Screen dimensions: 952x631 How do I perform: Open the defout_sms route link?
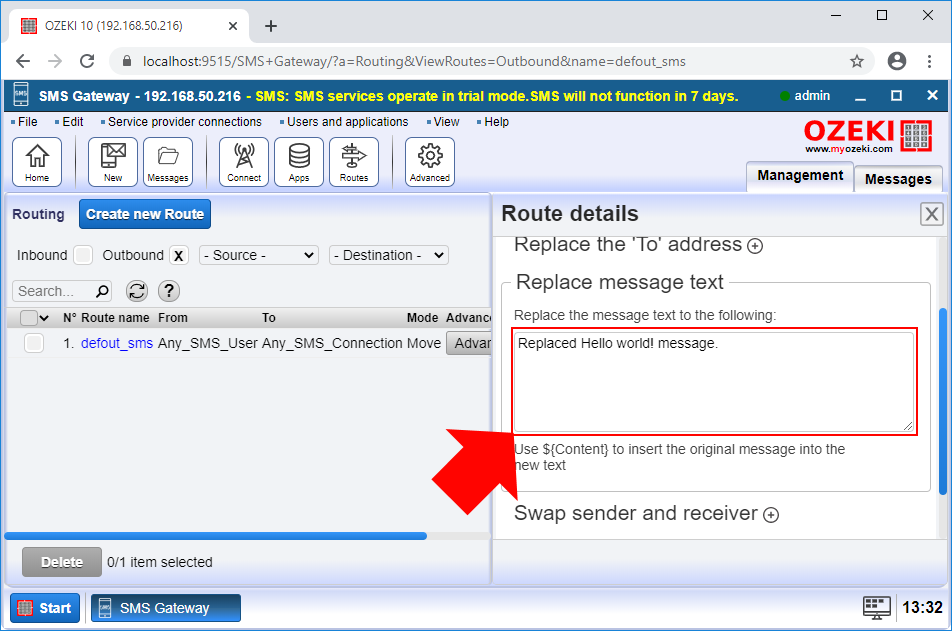(x=117, y=343)
